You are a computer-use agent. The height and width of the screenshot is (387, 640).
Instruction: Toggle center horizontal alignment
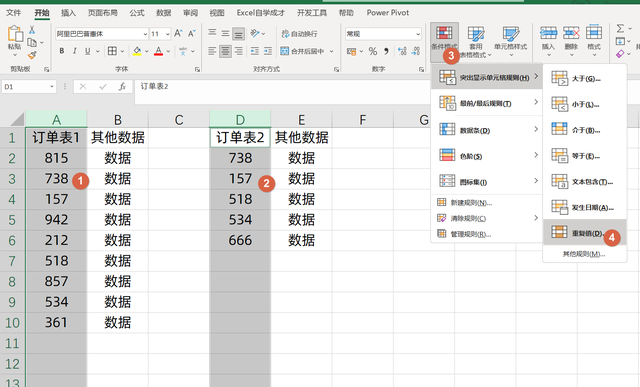(225, 51)
